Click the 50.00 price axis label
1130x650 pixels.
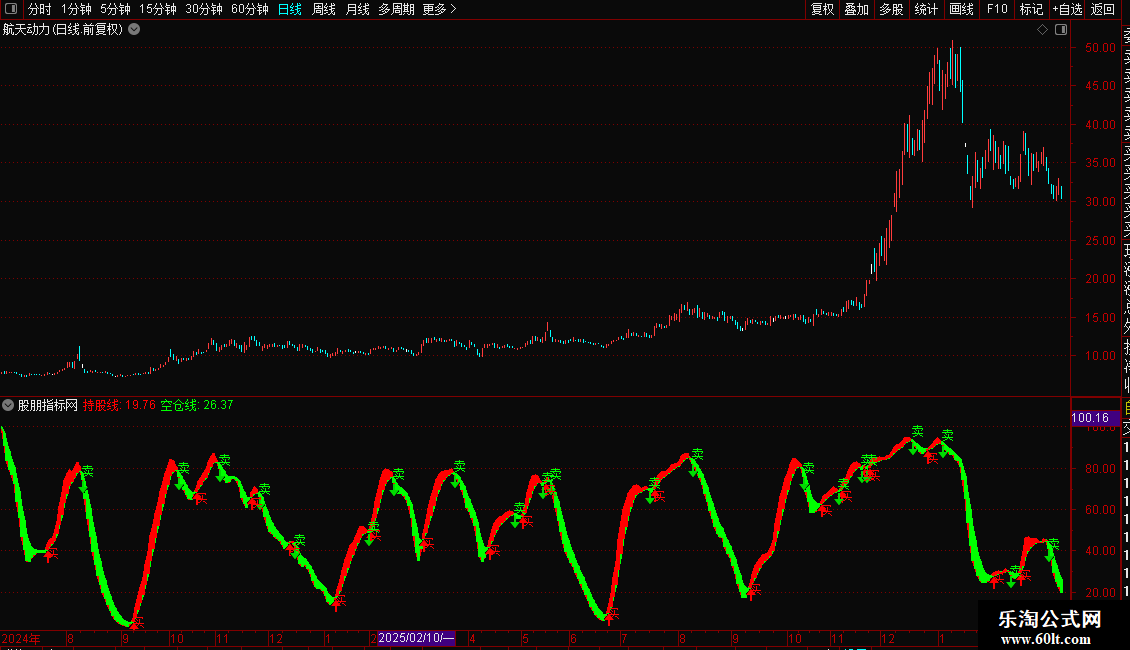(1100, 48)
